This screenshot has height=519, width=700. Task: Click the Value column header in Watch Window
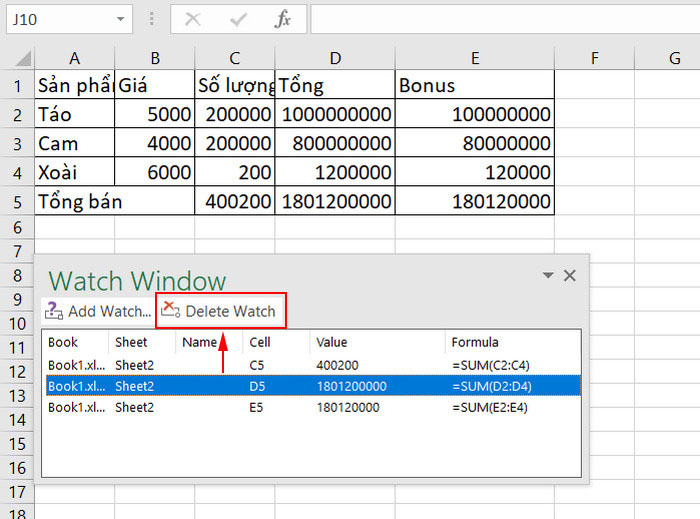pyautogui.click(x=377, y=342)
